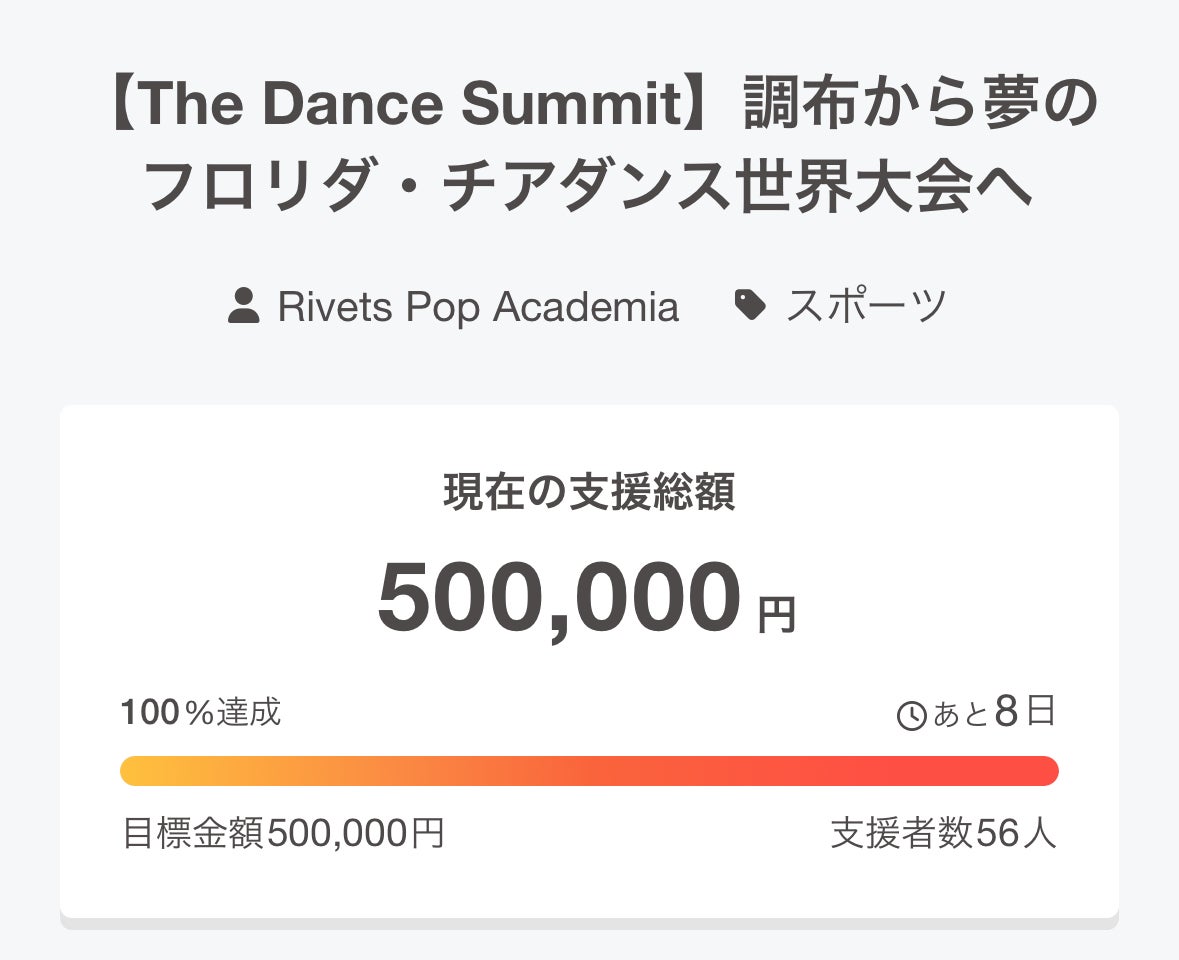Click the 支援者数56人 supporter count
The height and width of the screenshot is (960, 1179).
click(x=943, y=832)
